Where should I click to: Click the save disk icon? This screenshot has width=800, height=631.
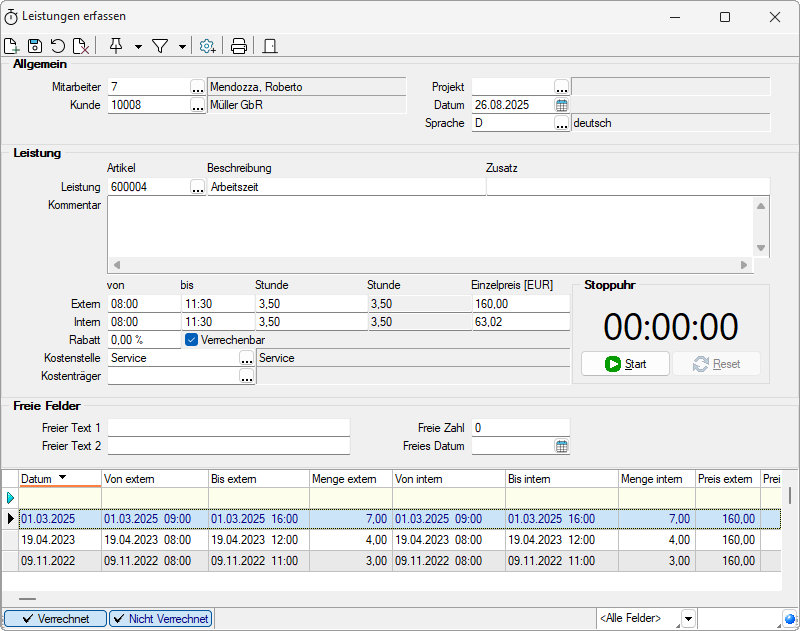(x=34, y=46)
